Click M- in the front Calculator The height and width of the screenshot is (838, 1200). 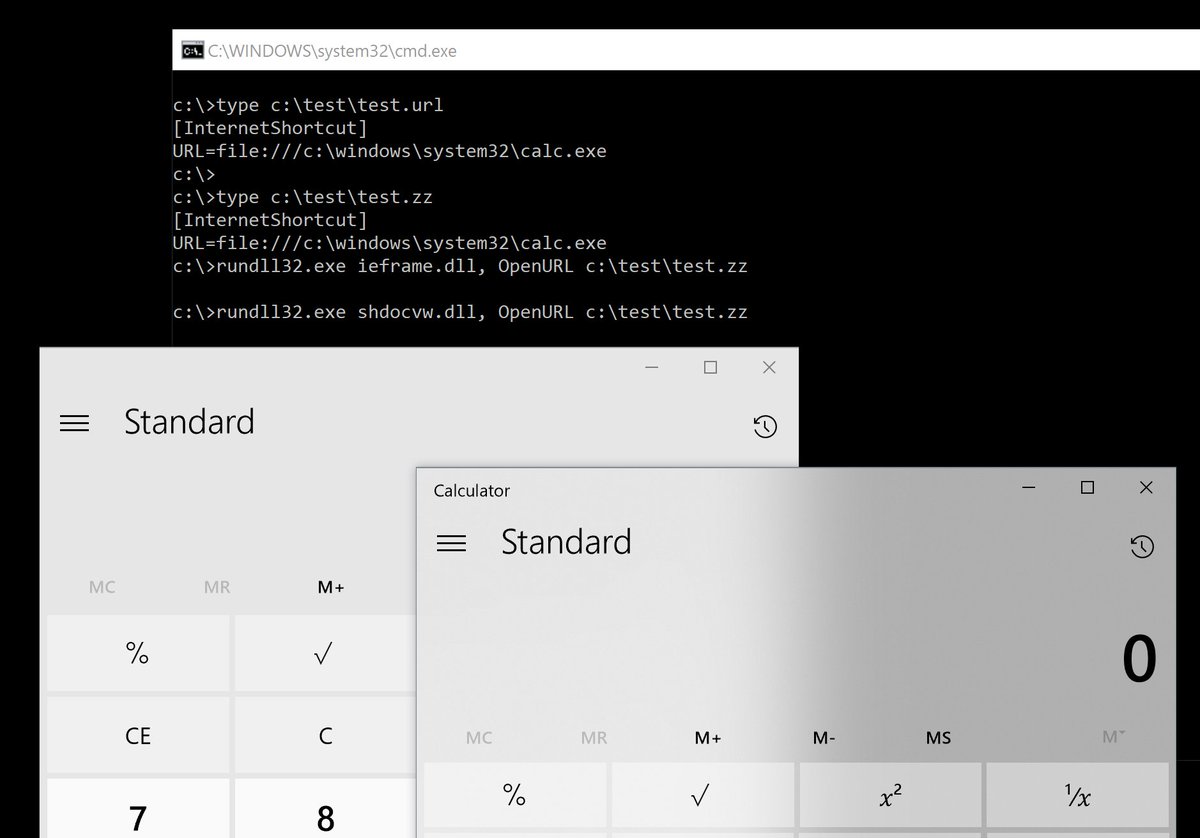point(824,738)
